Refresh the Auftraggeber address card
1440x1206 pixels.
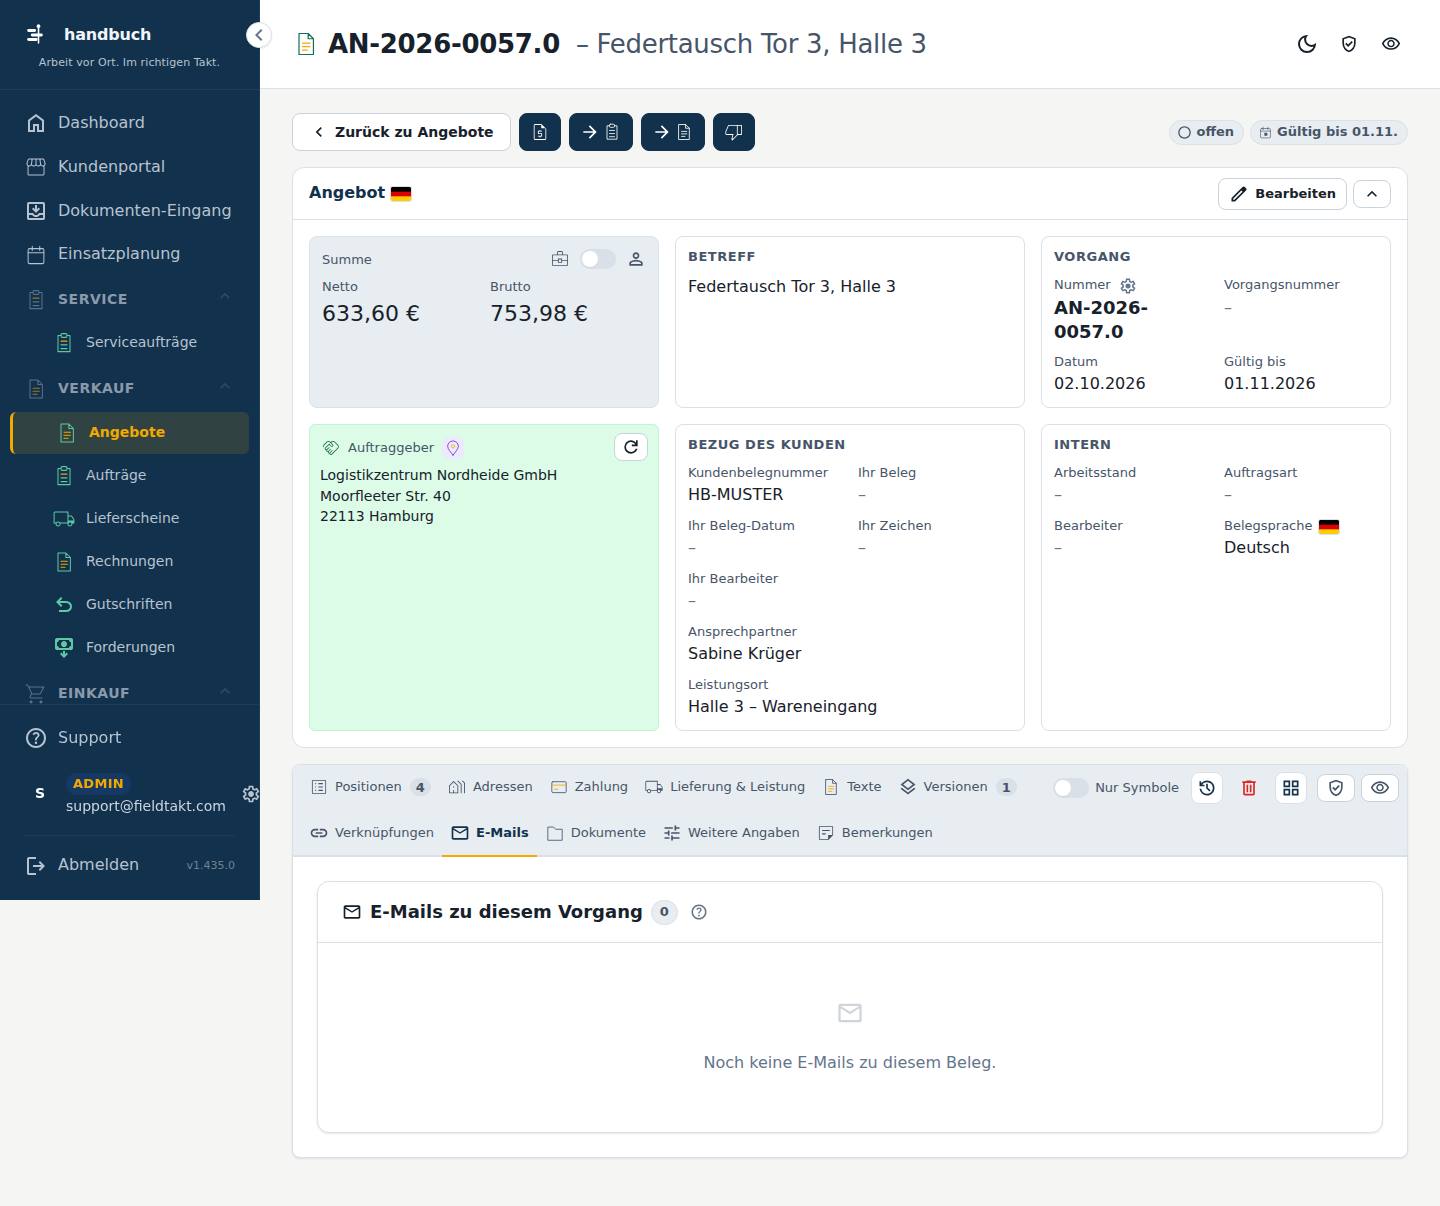pos(631,447)
